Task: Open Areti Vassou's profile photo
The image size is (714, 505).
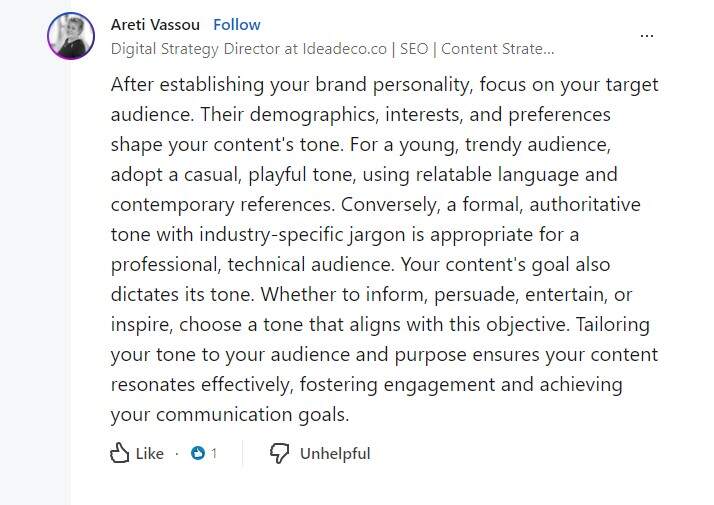Action: [x=71, y=36]
